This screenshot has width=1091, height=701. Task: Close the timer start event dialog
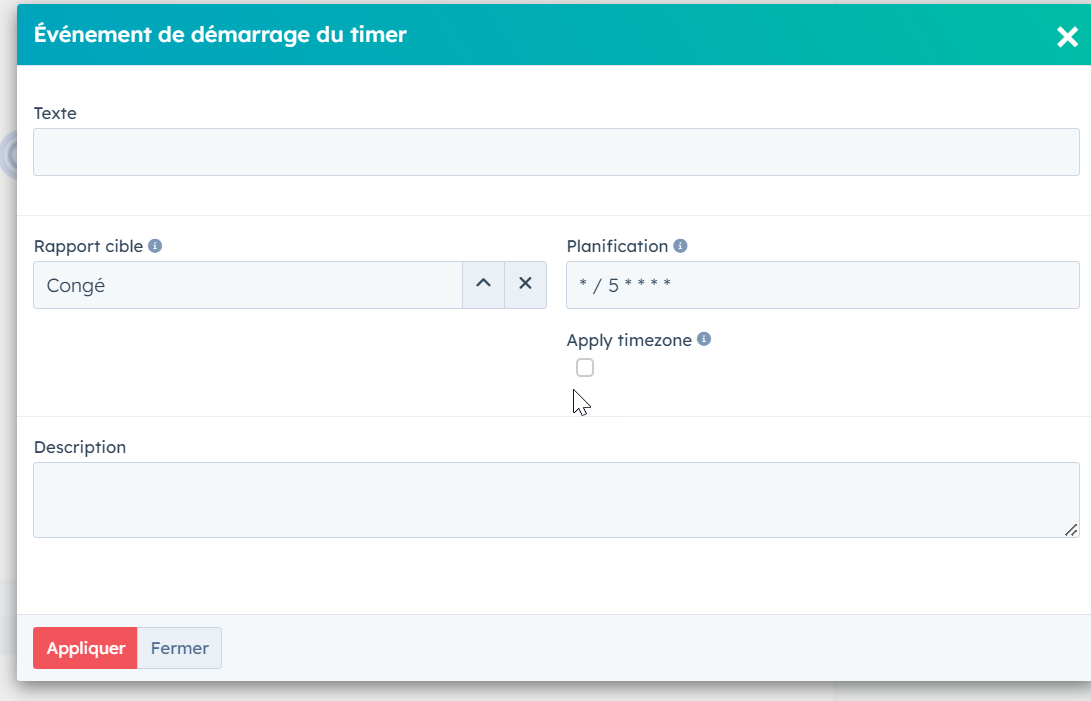click(x=1066, y=37)
